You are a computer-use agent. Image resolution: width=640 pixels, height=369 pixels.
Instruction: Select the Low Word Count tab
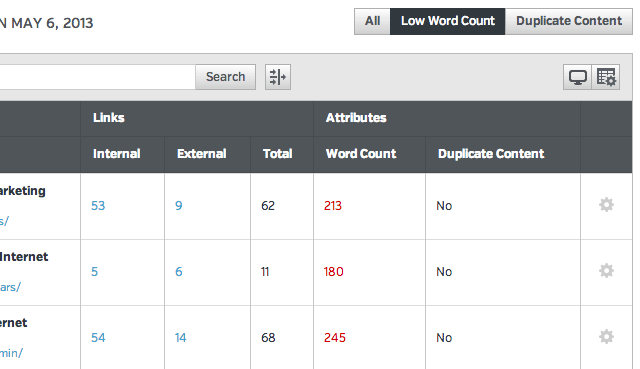448,21
